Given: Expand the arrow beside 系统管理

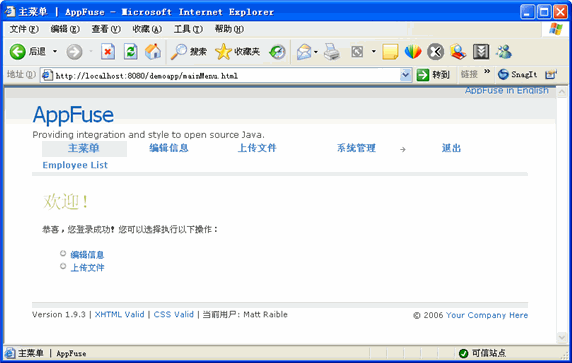Looking at the screenshot, I should coord(403,149).
